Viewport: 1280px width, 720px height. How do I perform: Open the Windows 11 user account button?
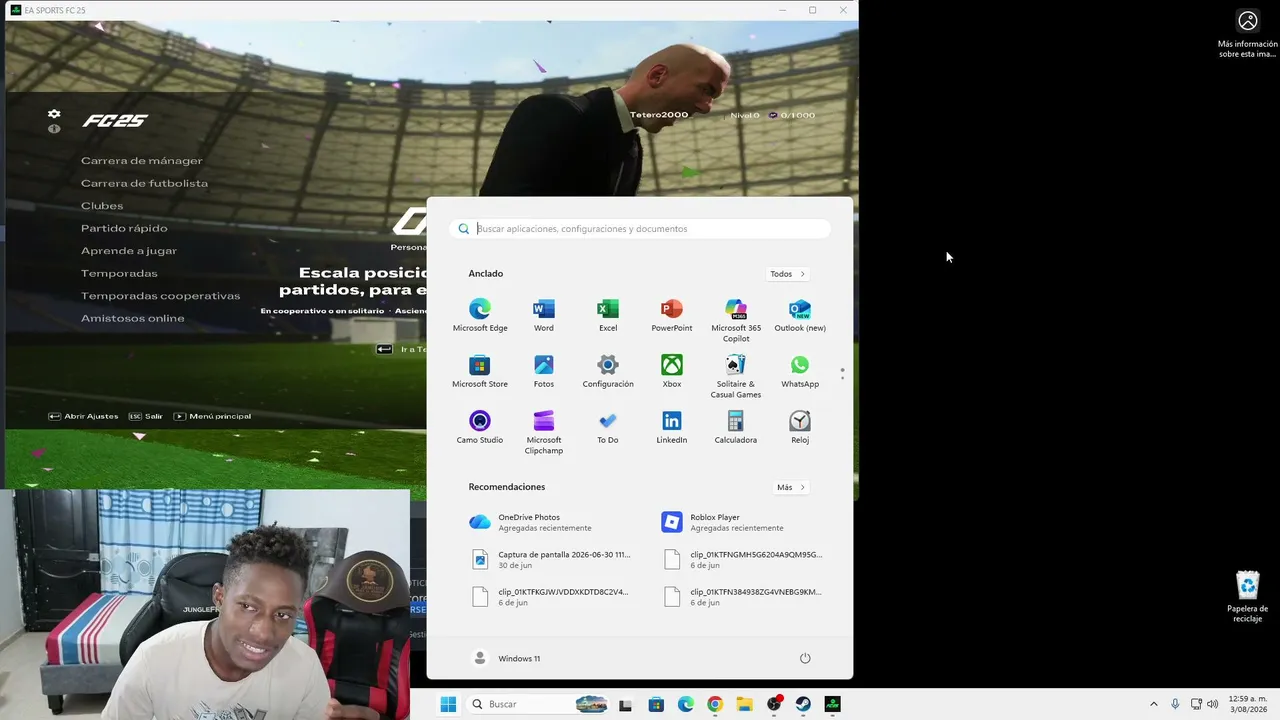(x=506, y=658)
